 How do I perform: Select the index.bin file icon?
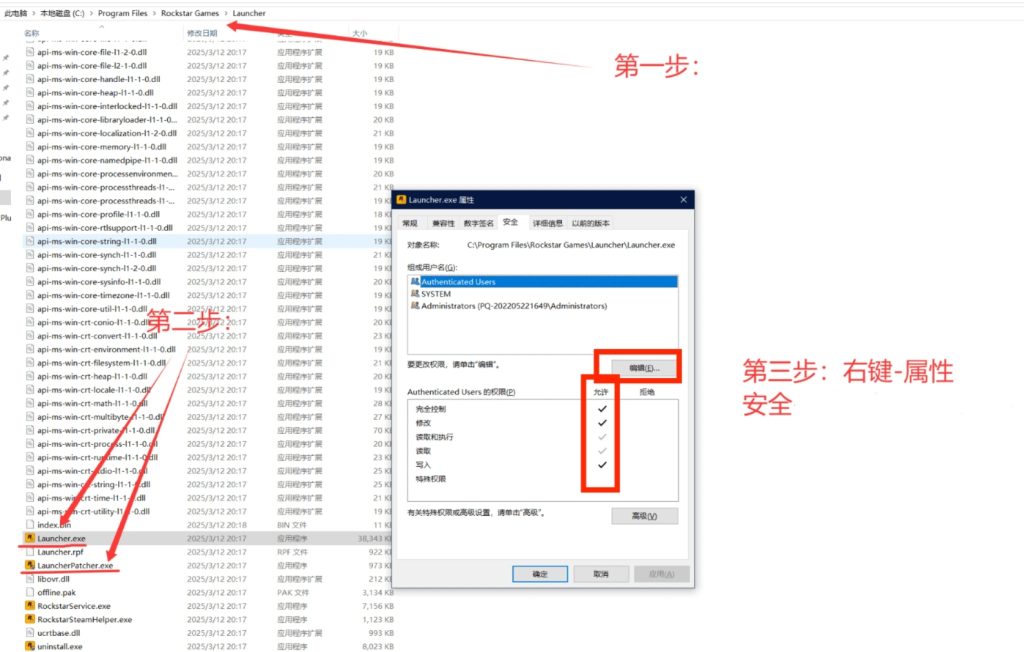click(x=30, y=524)
